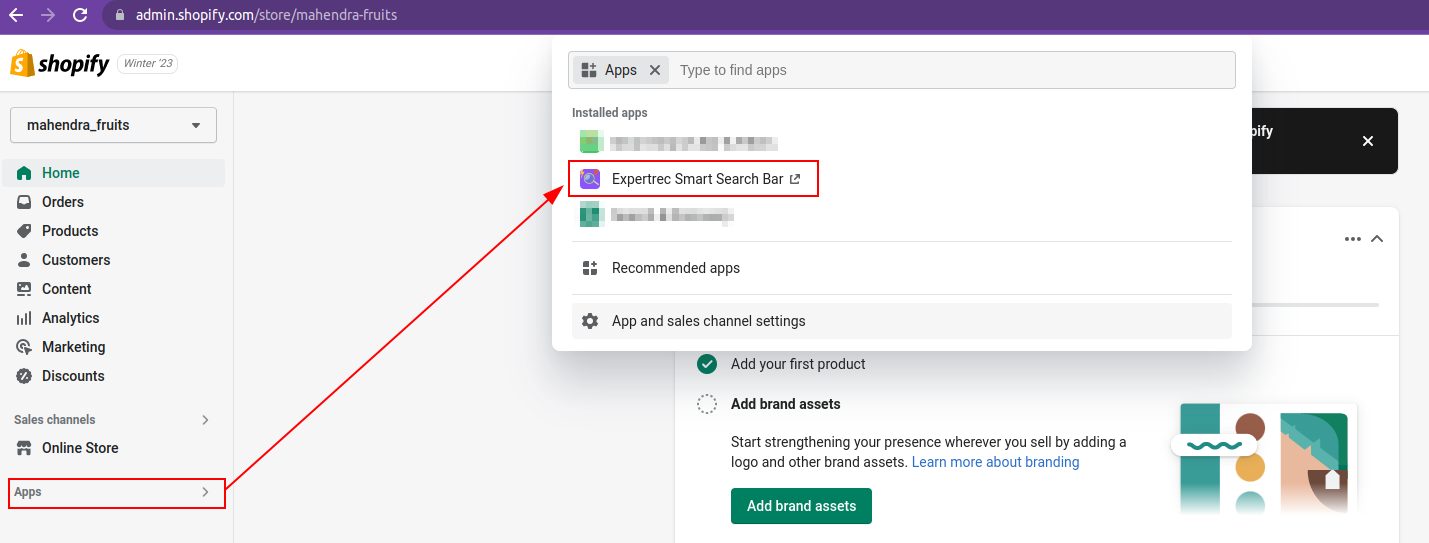Open the mahendra_fruits store dropdown
The image size is (1429, 543).
point(113,125)
